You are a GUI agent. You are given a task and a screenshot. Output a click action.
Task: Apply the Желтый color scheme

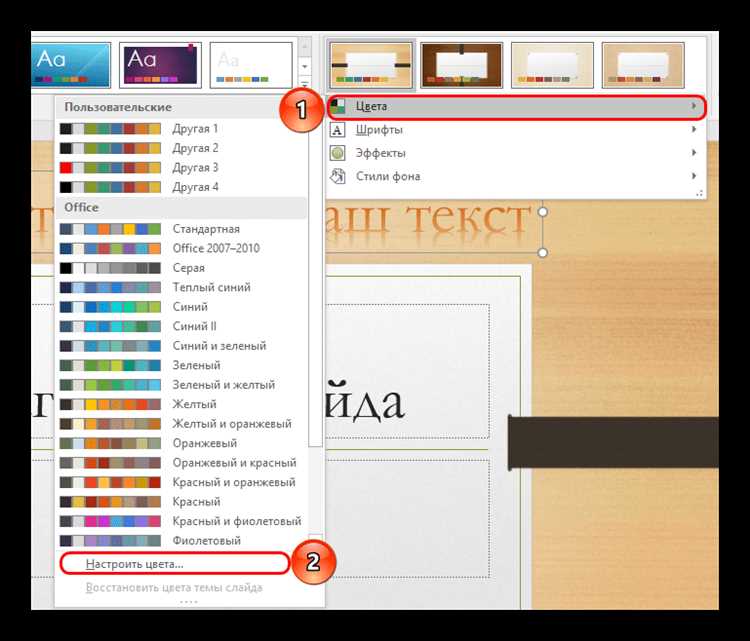[182, 405]
